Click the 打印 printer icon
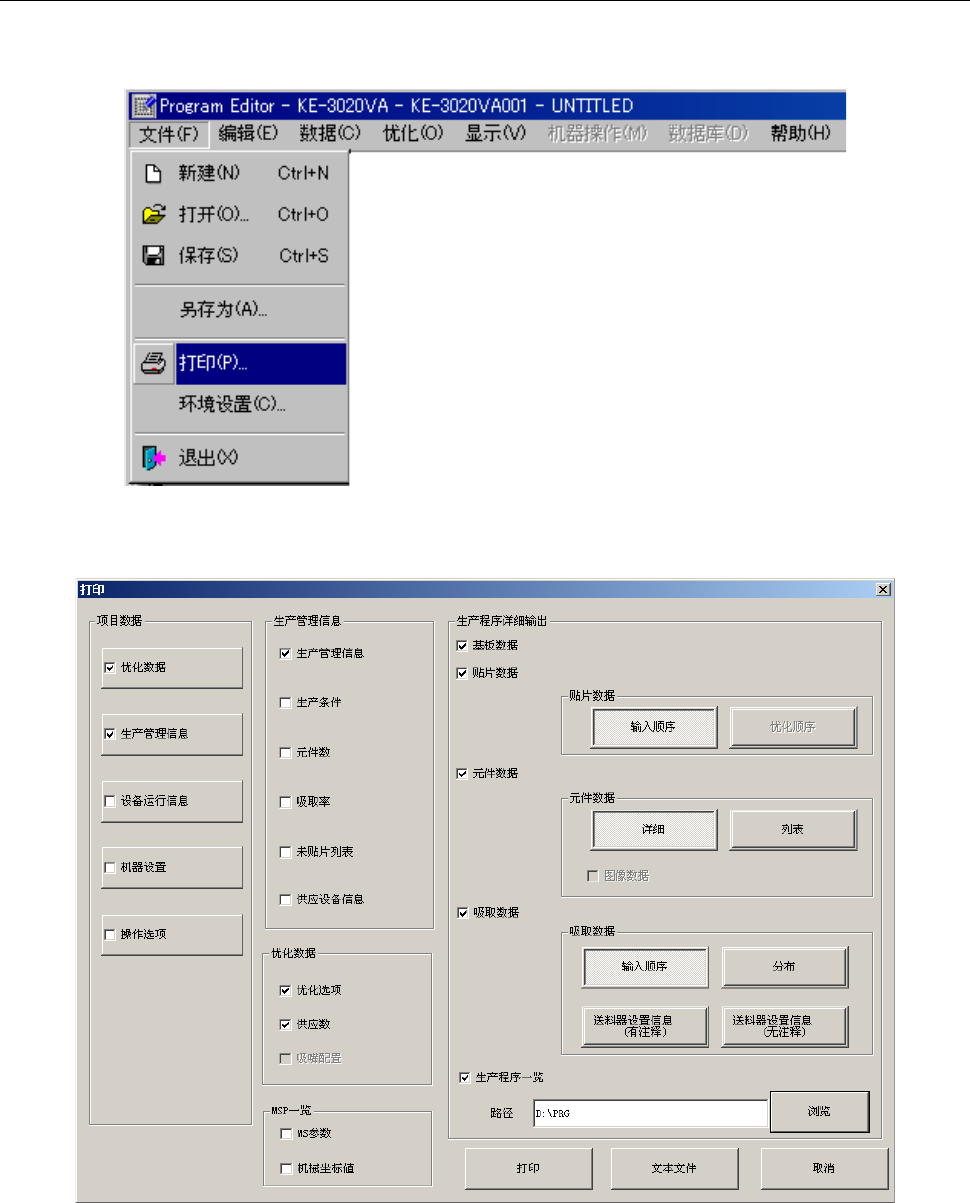Viewport: 970px width, 1203px height. pos(152,364)
